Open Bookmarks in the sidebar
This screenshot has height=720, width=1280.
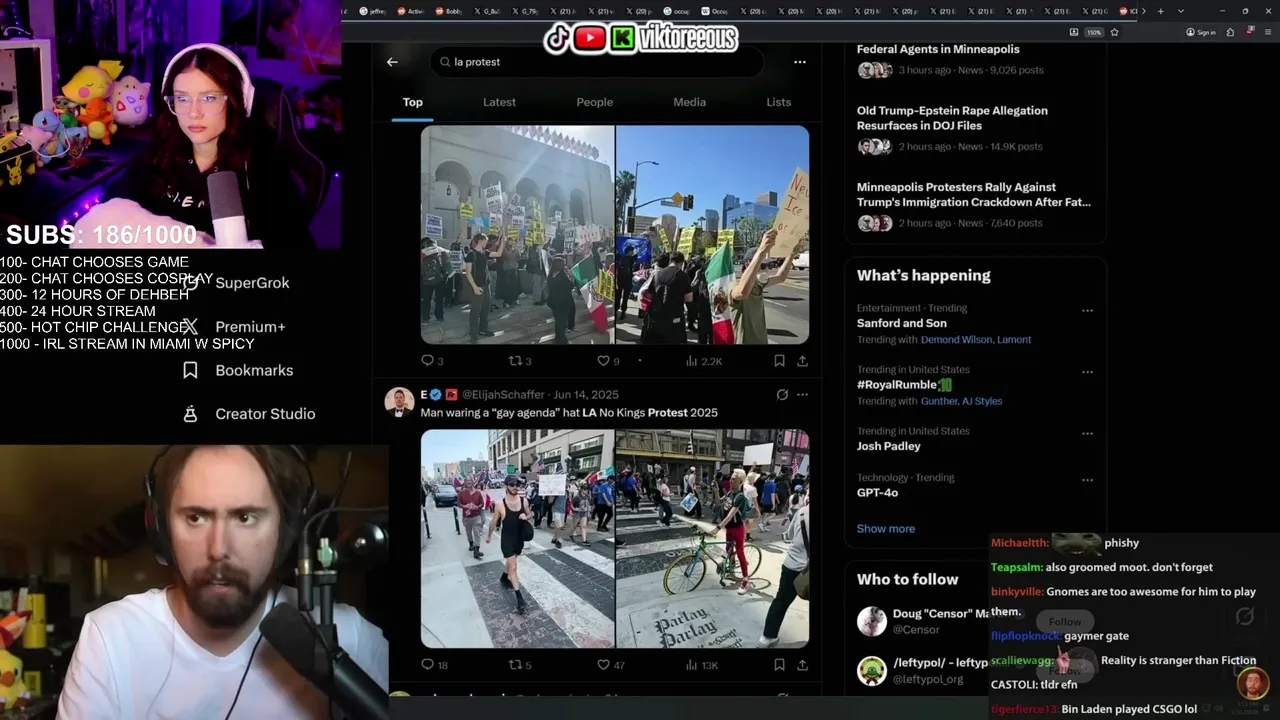coord(254,370)
